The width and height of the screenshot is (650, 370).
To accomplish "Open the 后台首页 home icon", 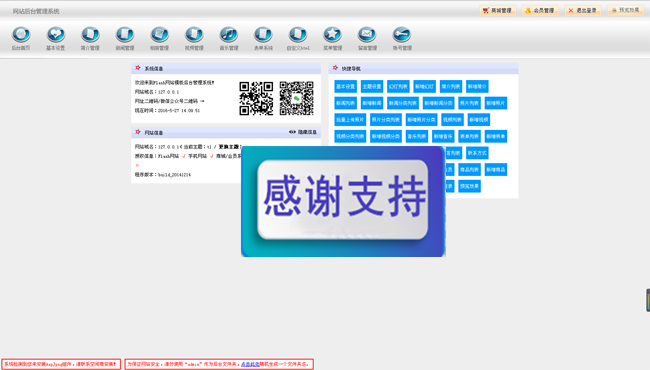I will 21,34.
